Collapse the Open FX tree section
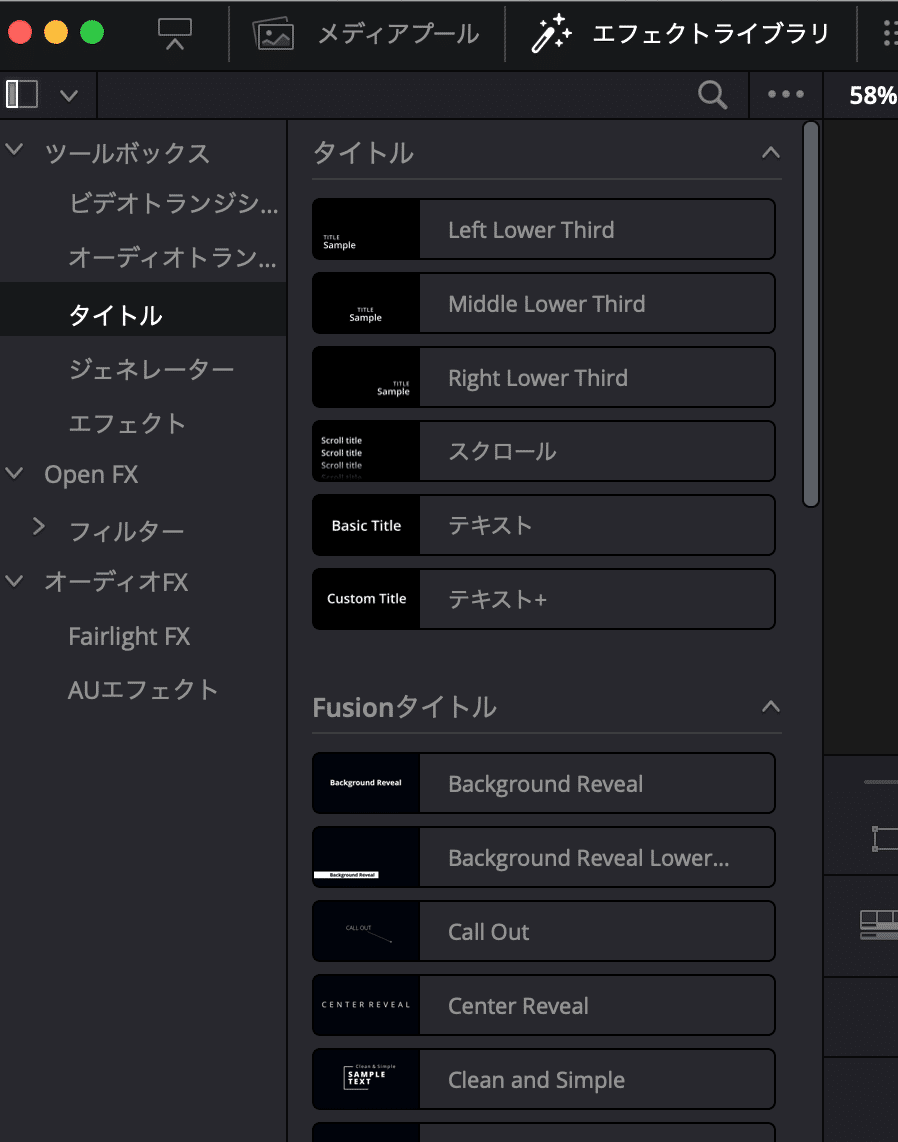 15,473
